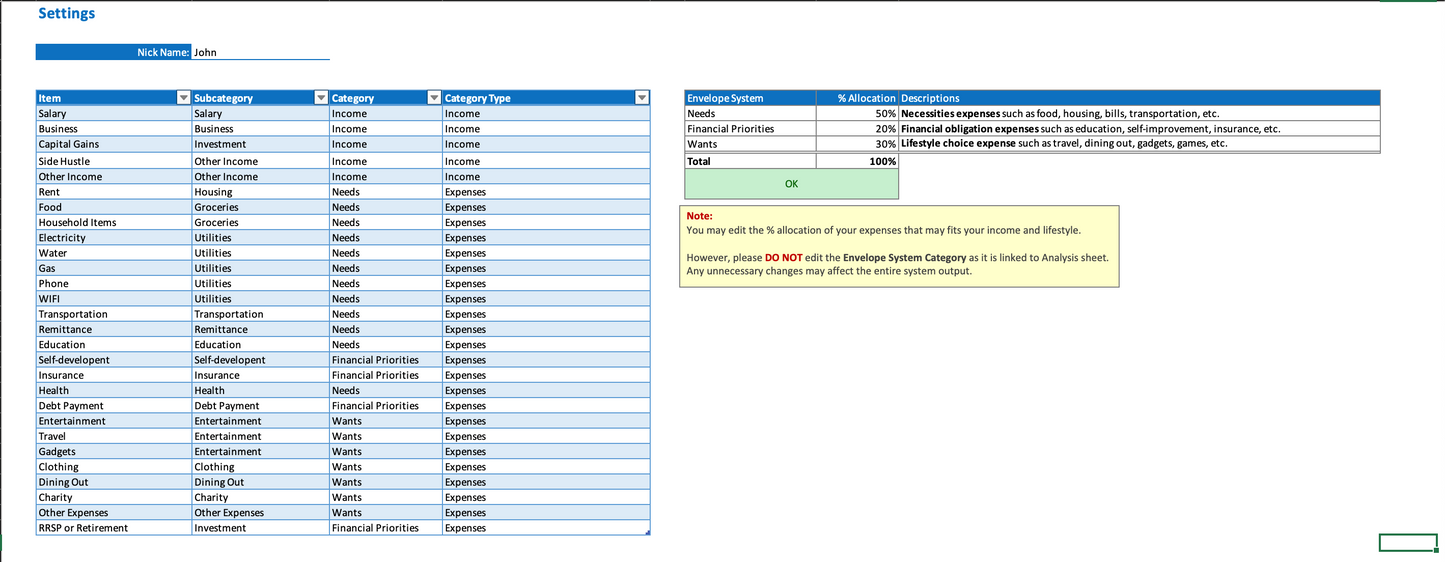Select the Debt Payment category cell
Image resolution: width=1445 pixels, height=562 pixels.
[385, 406]
